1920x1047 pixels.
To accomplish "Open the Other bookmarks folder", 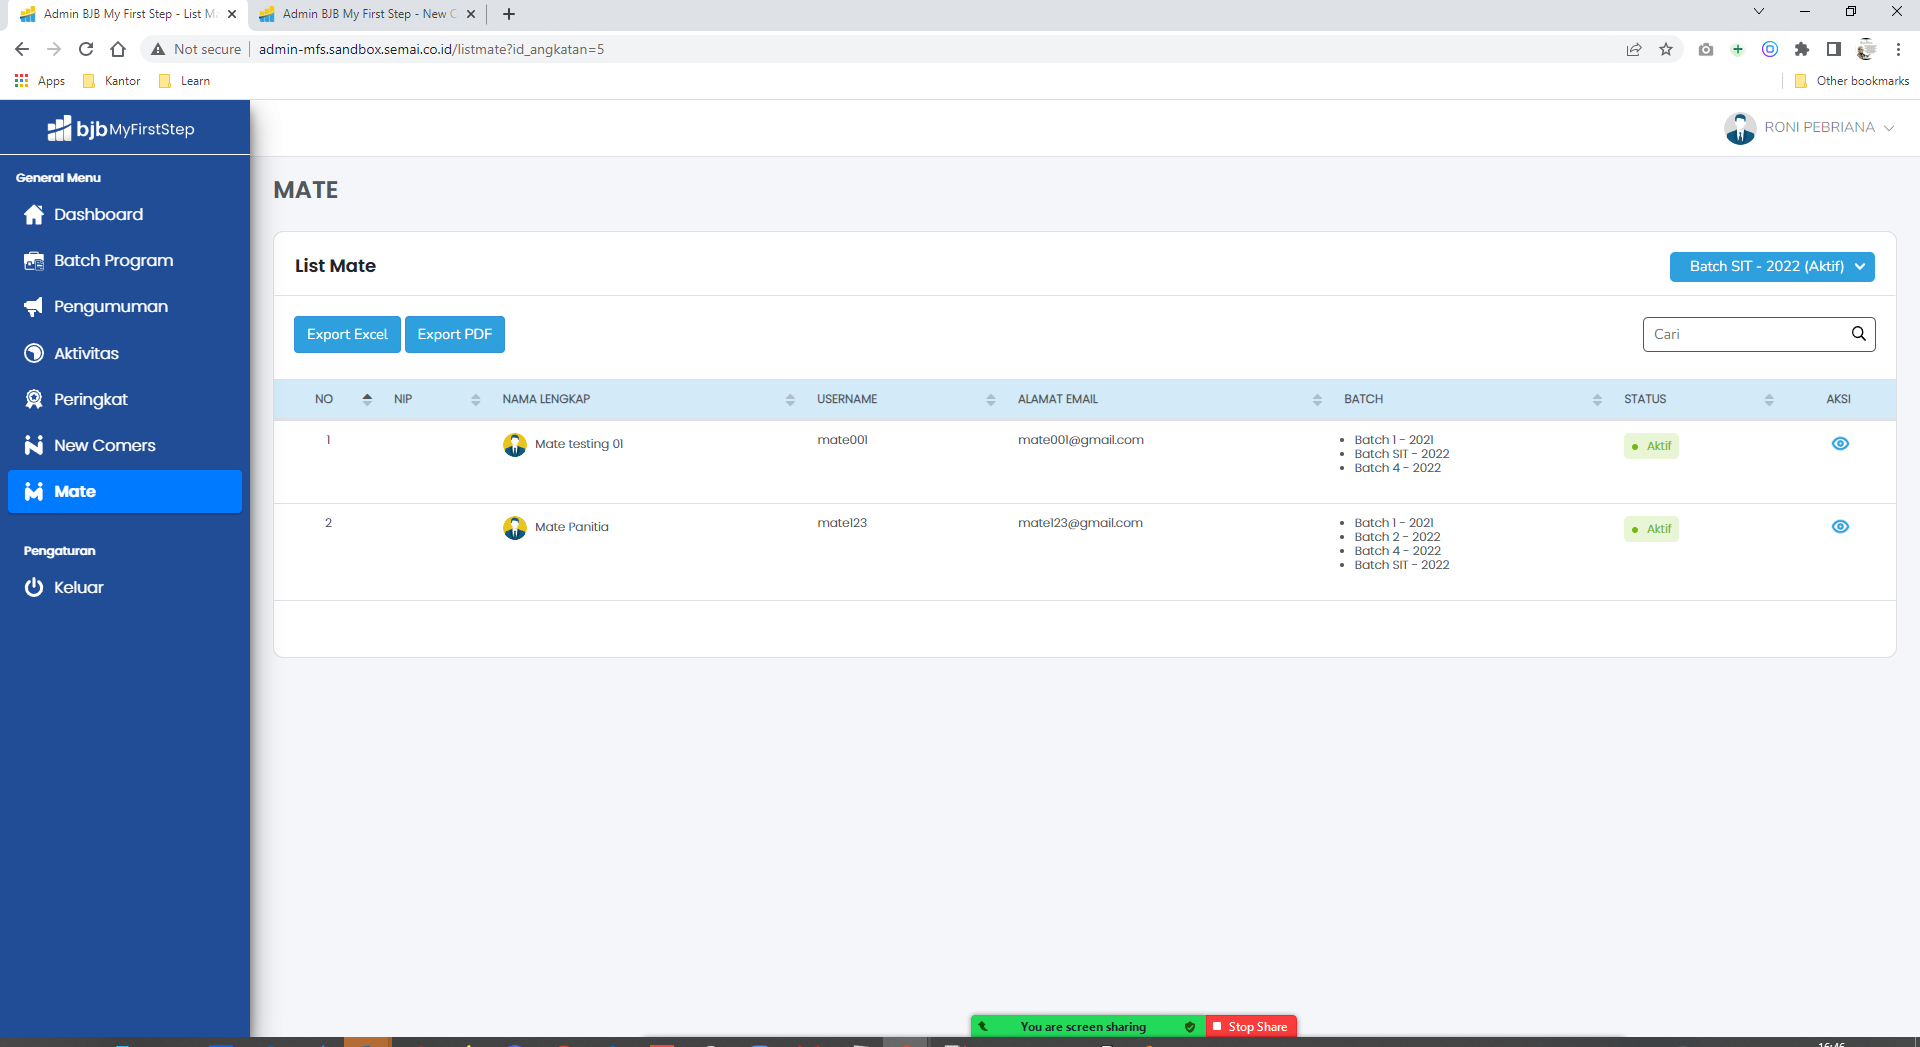I will (x=1852, y=81).
